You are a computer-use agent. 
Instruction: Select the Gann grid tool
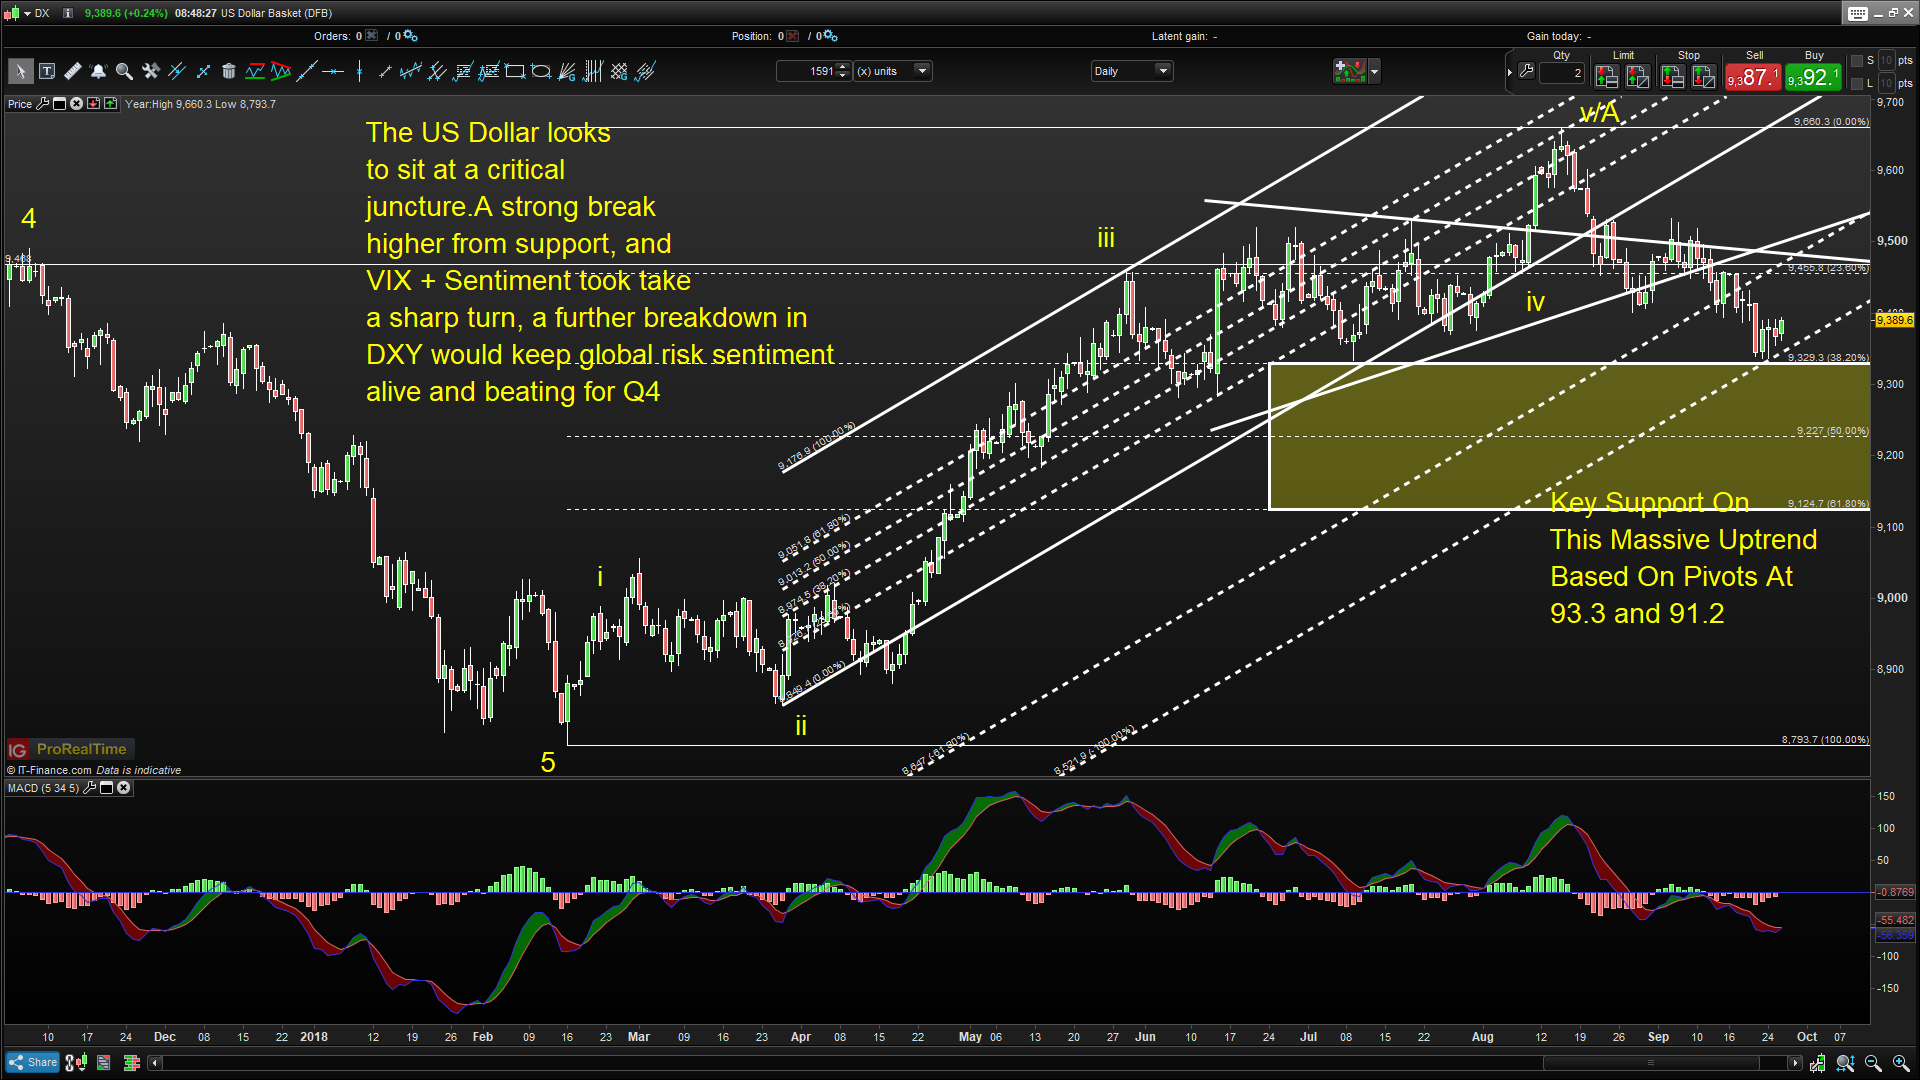pos(619,71)
